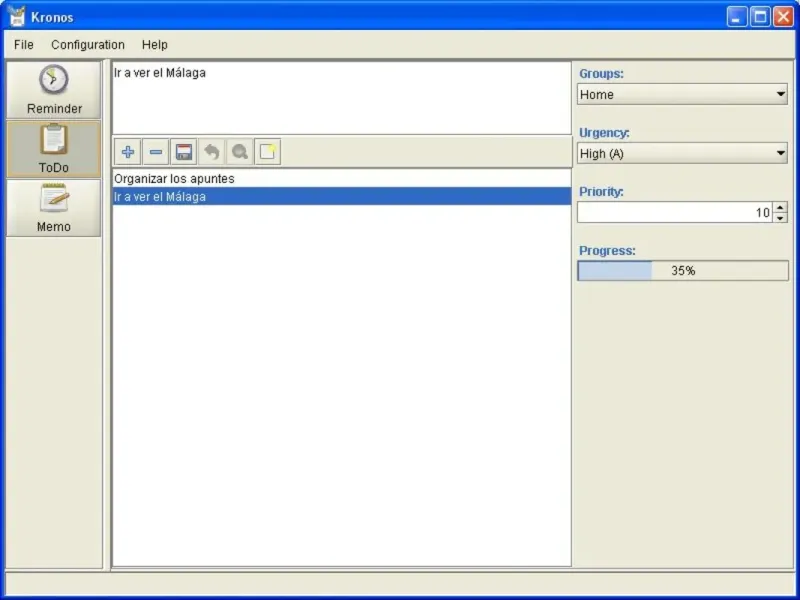Expand the Groups dropdown showing Home
The width and height of the screenshot is (800, 600).
(x=682, y=94)
